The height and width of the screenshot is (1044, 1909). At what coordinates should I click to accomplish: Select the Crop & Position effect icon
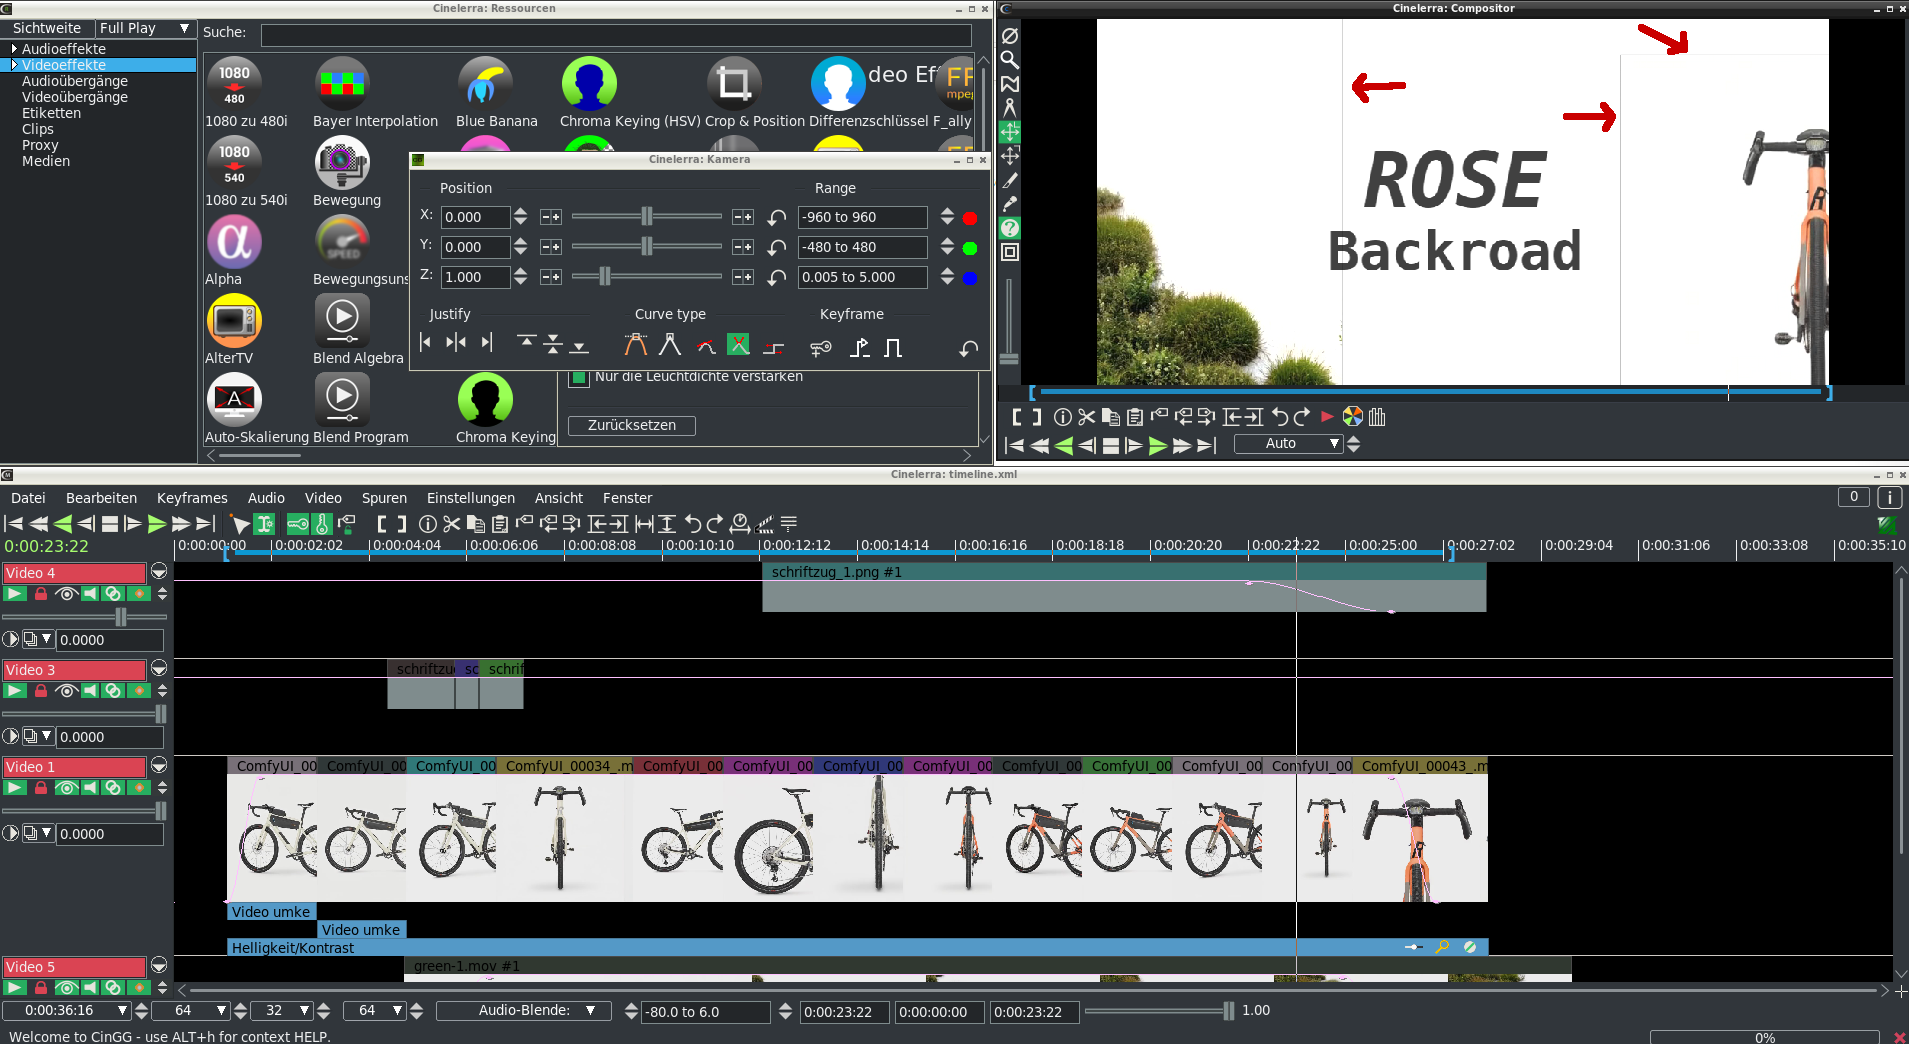coord(734,84)
